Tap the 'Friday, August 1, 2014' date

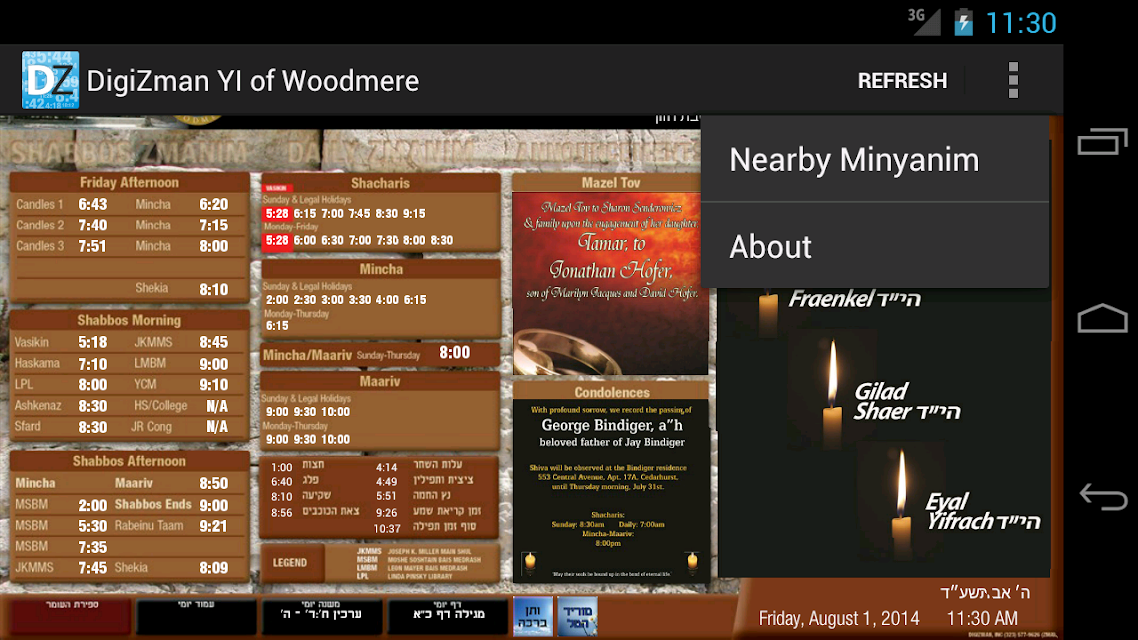[x=839, y=619]
